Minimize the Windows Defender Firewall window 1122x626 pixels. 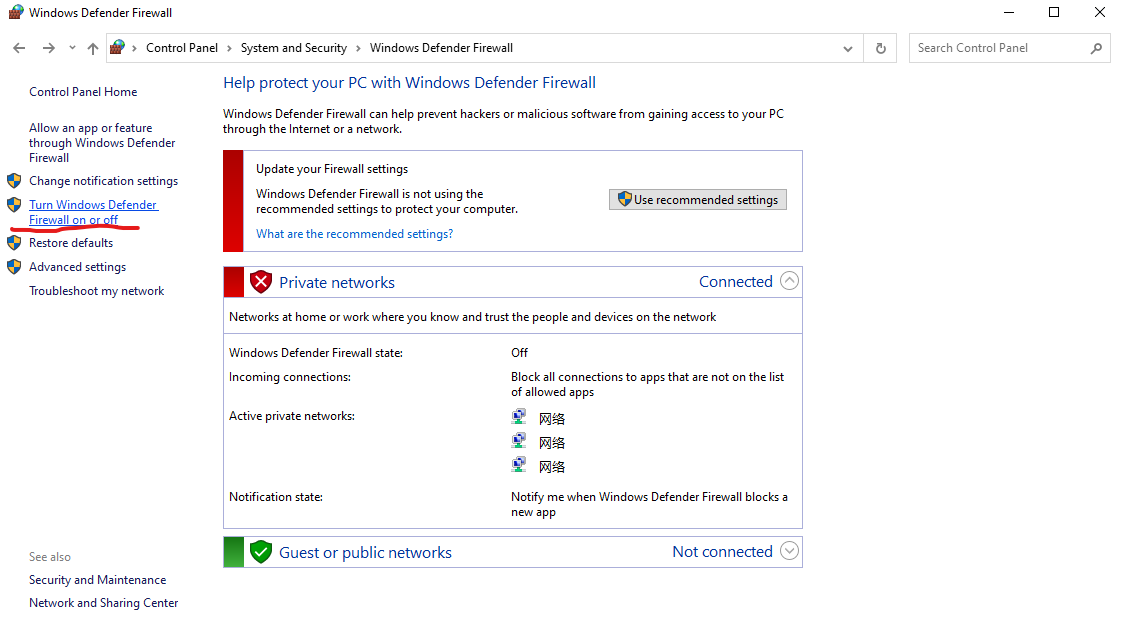[1009, 12]
